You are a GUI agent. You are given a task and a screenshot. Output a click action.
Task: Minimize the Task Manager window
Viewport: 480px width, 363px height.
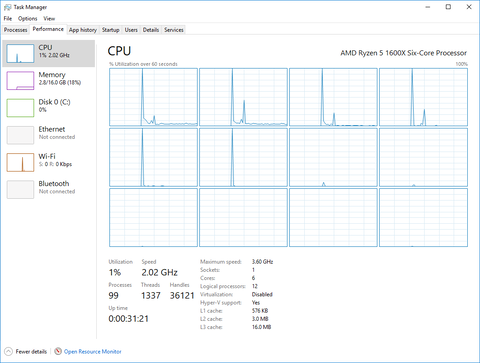coord(428,7)
